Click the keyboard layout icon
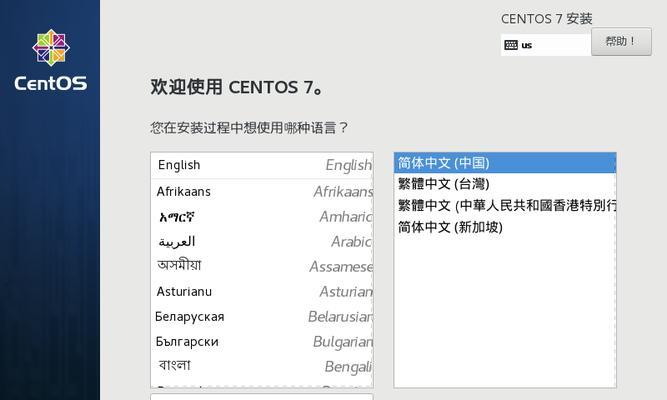 (511, 45)
